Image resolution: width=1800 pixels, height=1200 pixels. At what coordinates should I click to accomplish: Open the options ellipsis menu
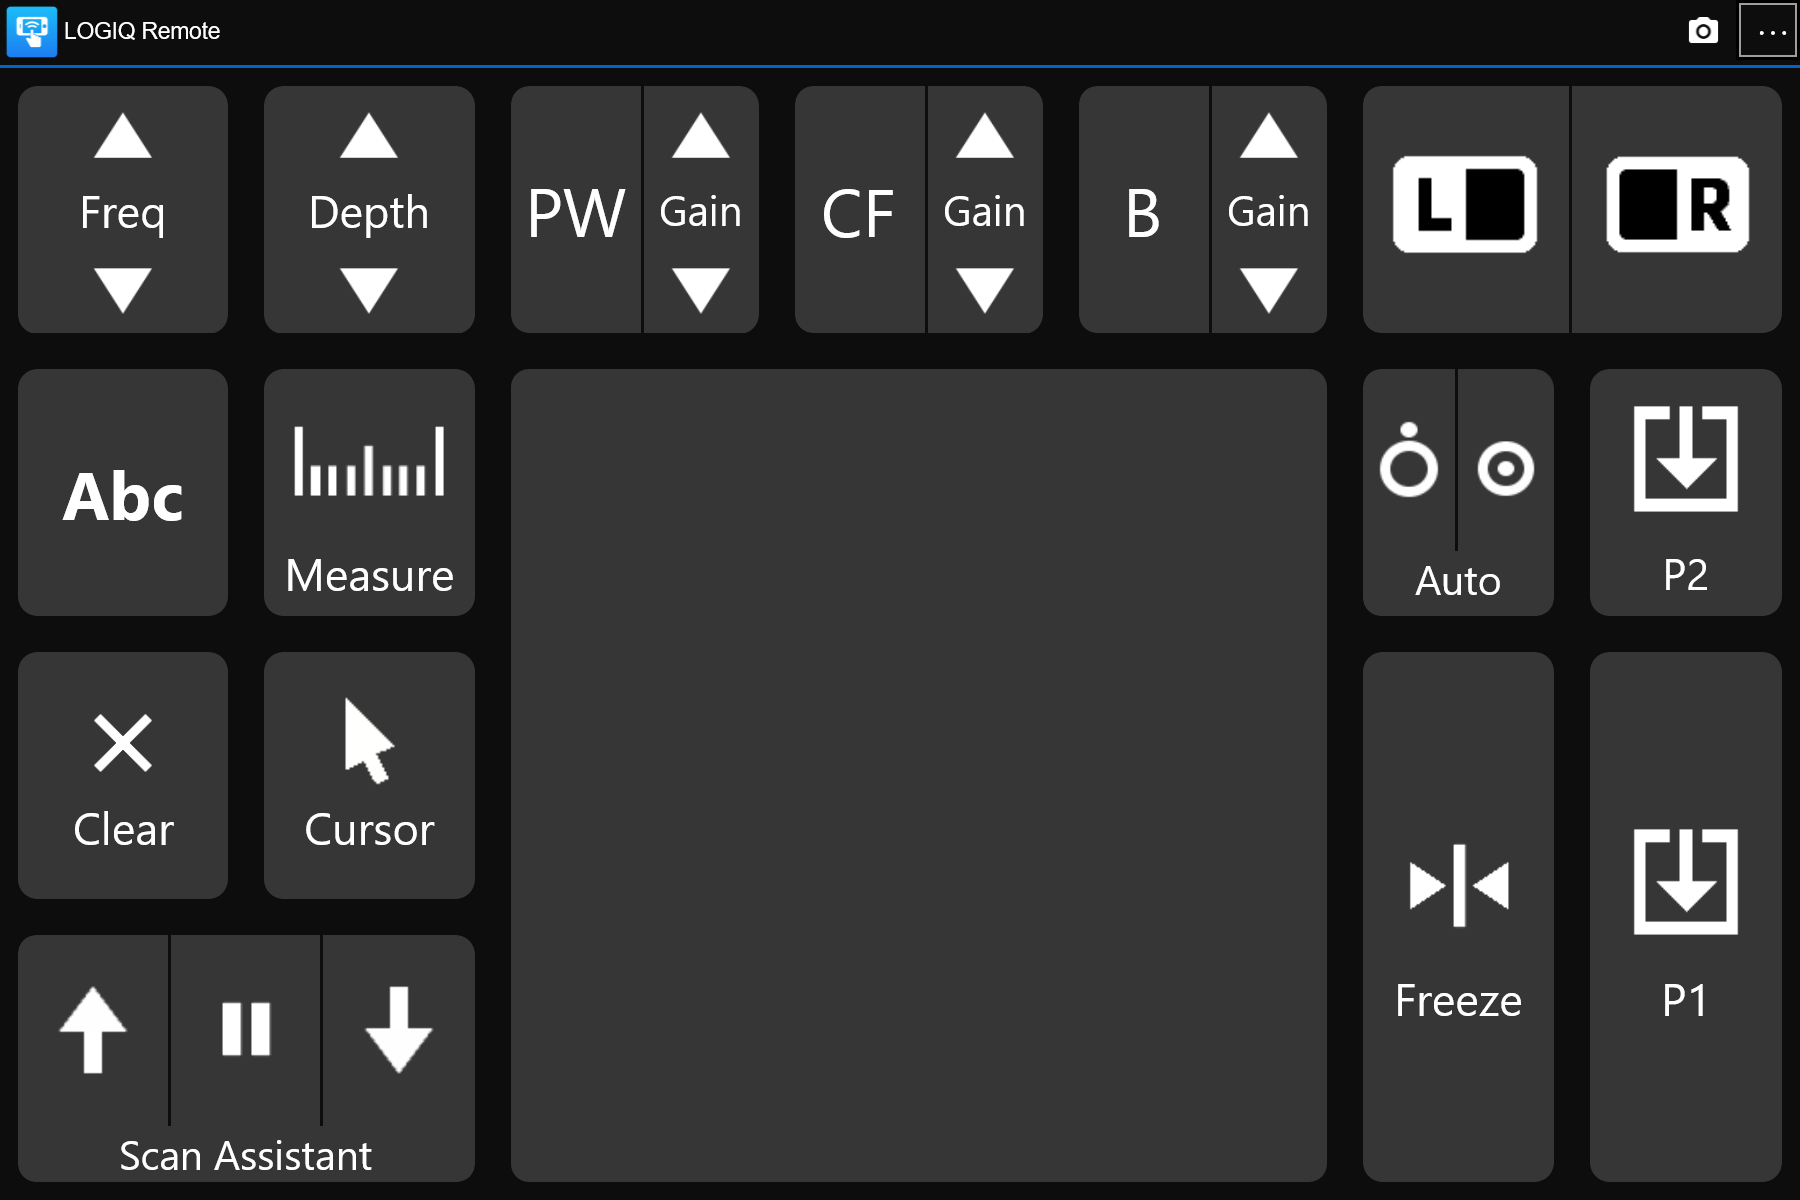[1768, 31]
